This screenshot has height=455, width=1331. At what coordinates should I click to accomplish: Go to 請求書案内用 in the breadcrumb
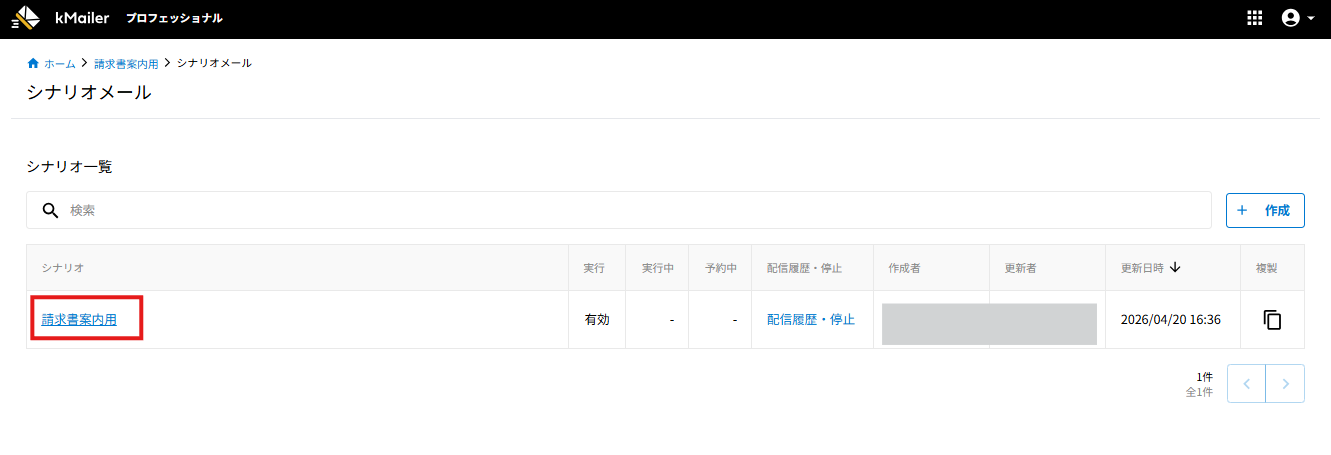coord(126,63)
